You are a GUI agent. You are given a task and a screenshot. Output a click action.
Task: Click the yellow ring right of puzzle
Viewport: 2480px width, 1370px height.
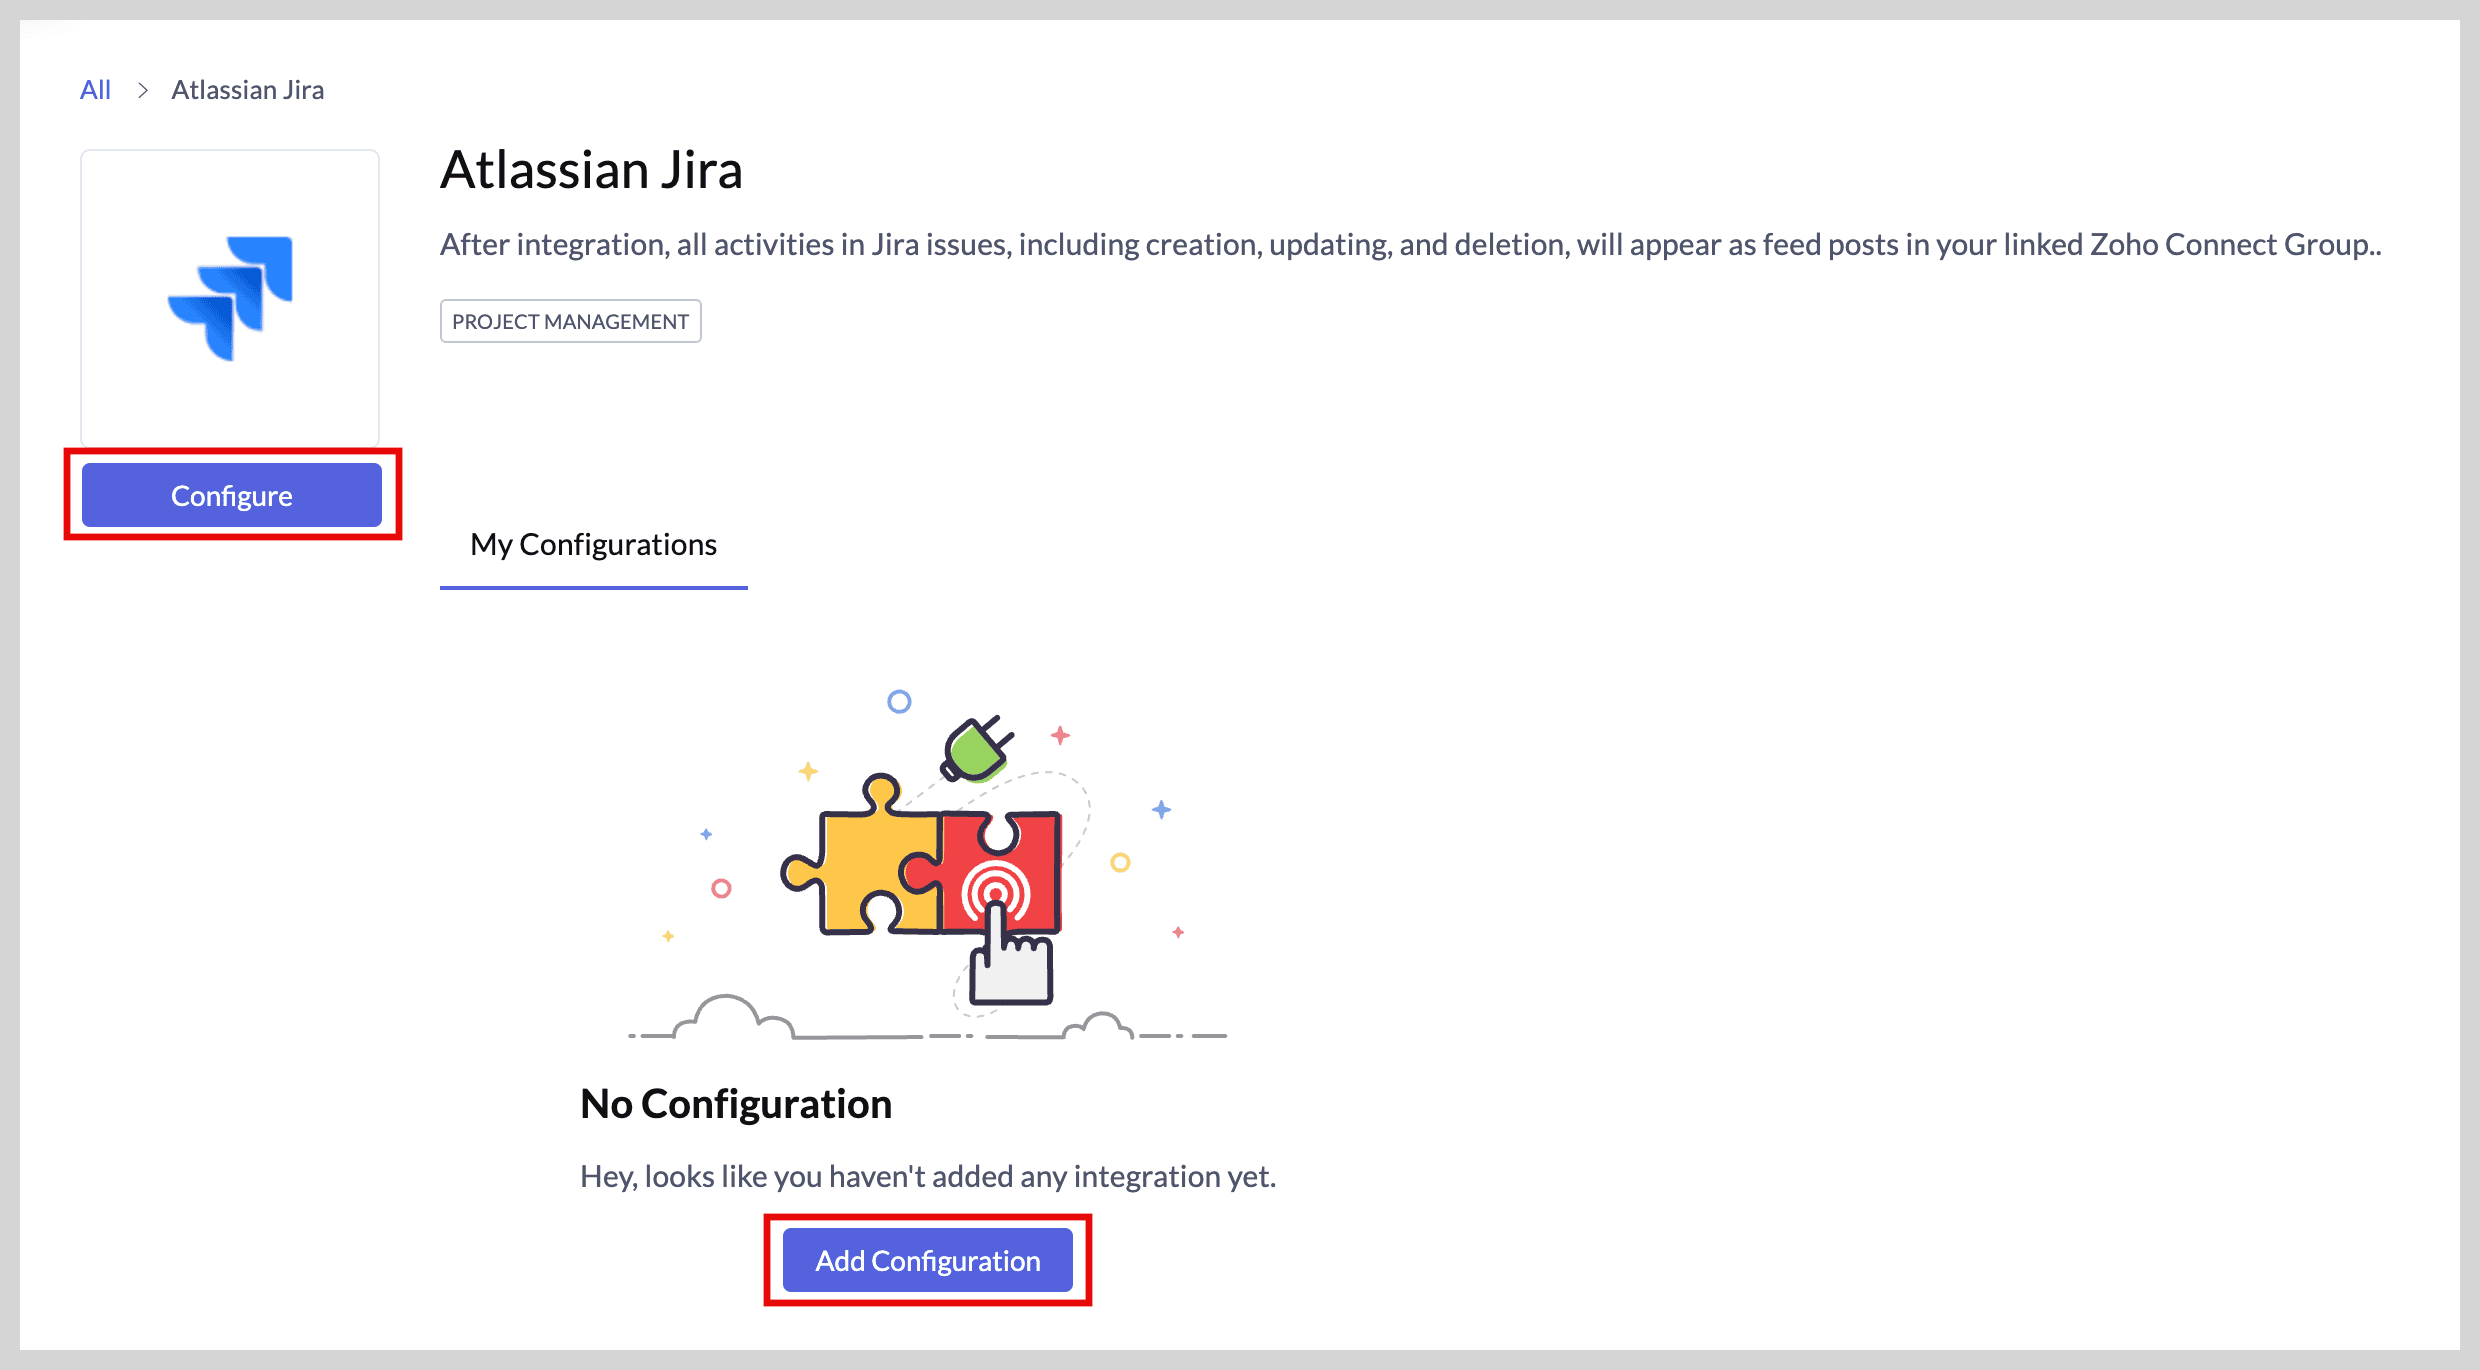1120,862
